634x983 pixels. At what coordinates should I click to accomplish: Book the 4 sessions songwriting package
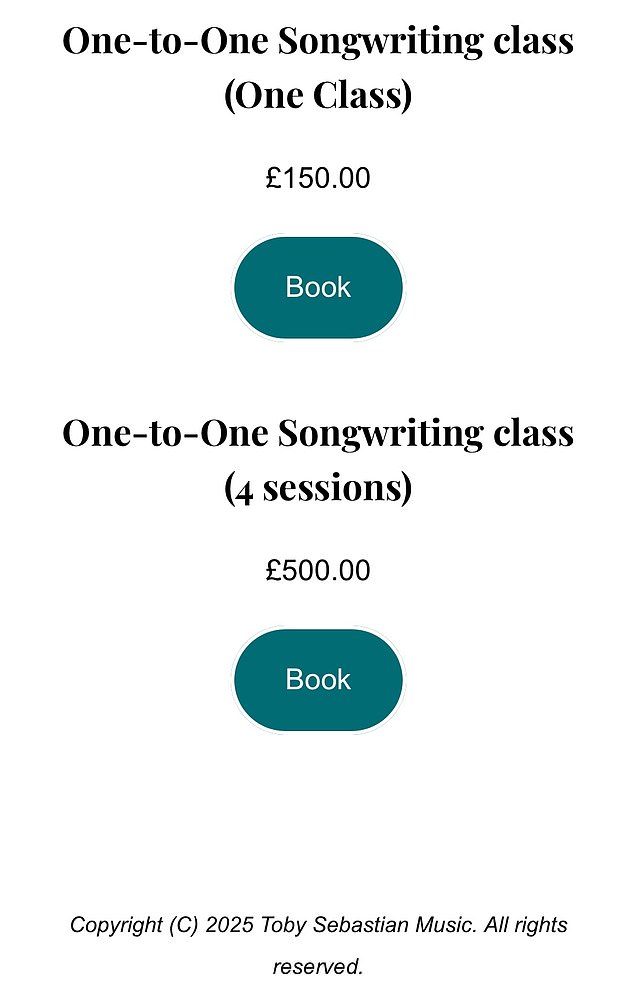point(318,679)
